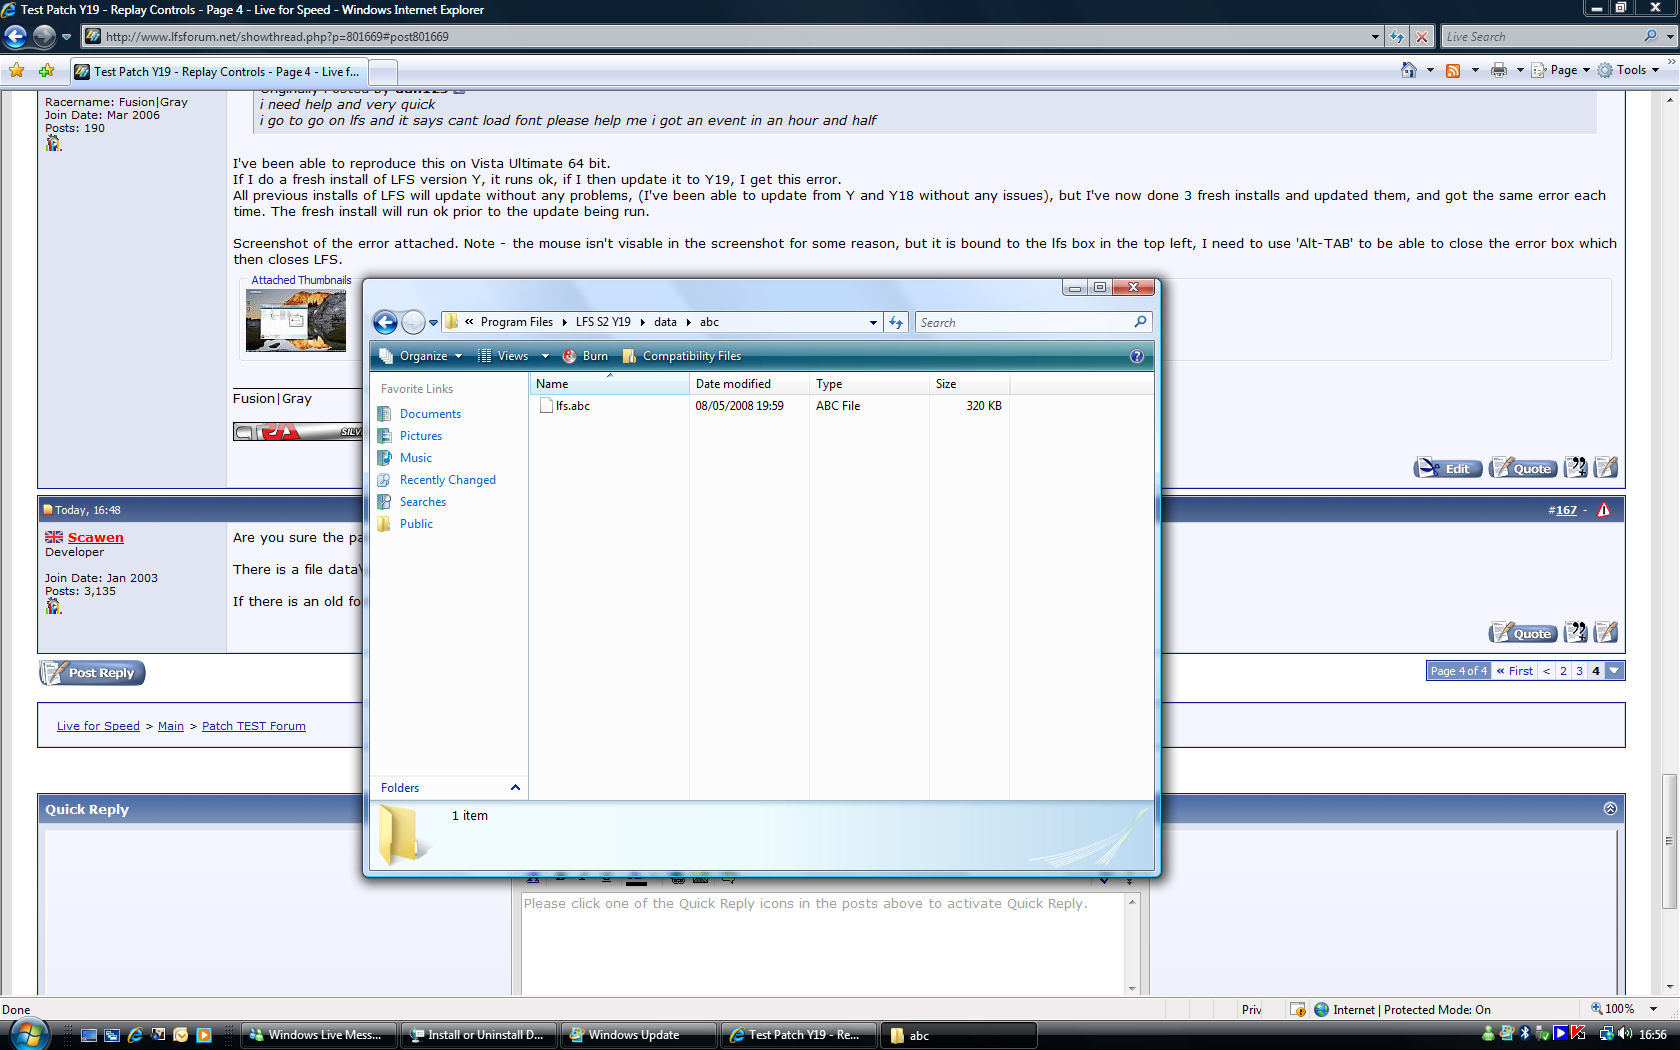Click the report post warning triangle icon

pos(1604,510)
